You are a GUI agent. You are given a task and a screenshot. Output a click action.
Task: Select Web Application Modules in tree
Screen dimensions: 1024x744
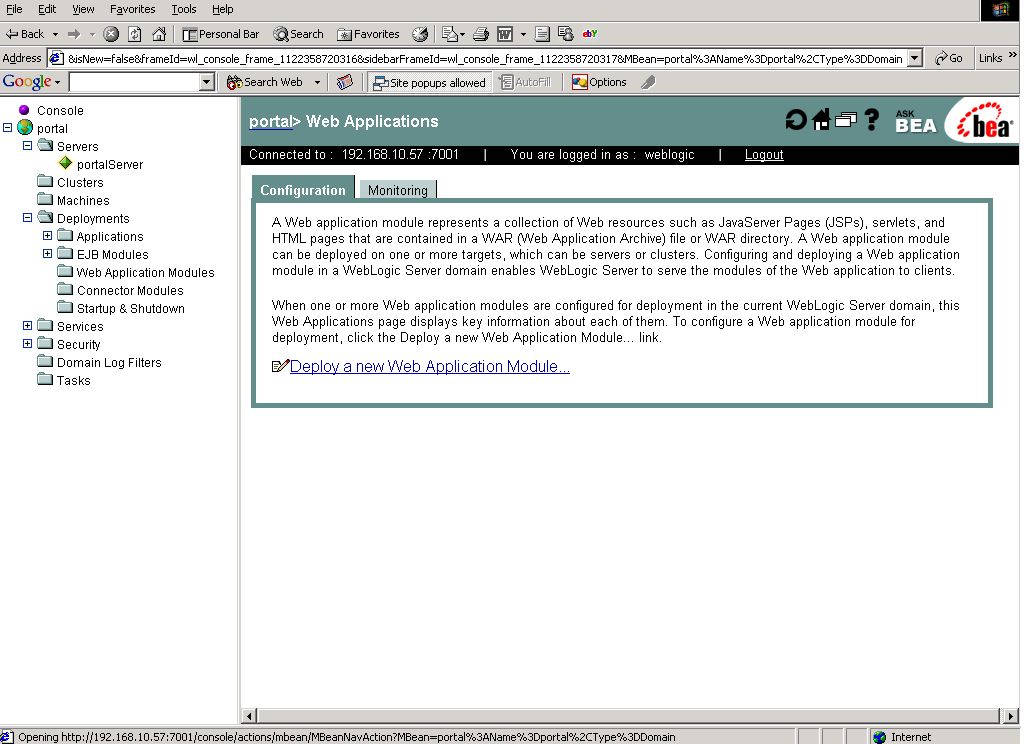click(x=145, y=272)
